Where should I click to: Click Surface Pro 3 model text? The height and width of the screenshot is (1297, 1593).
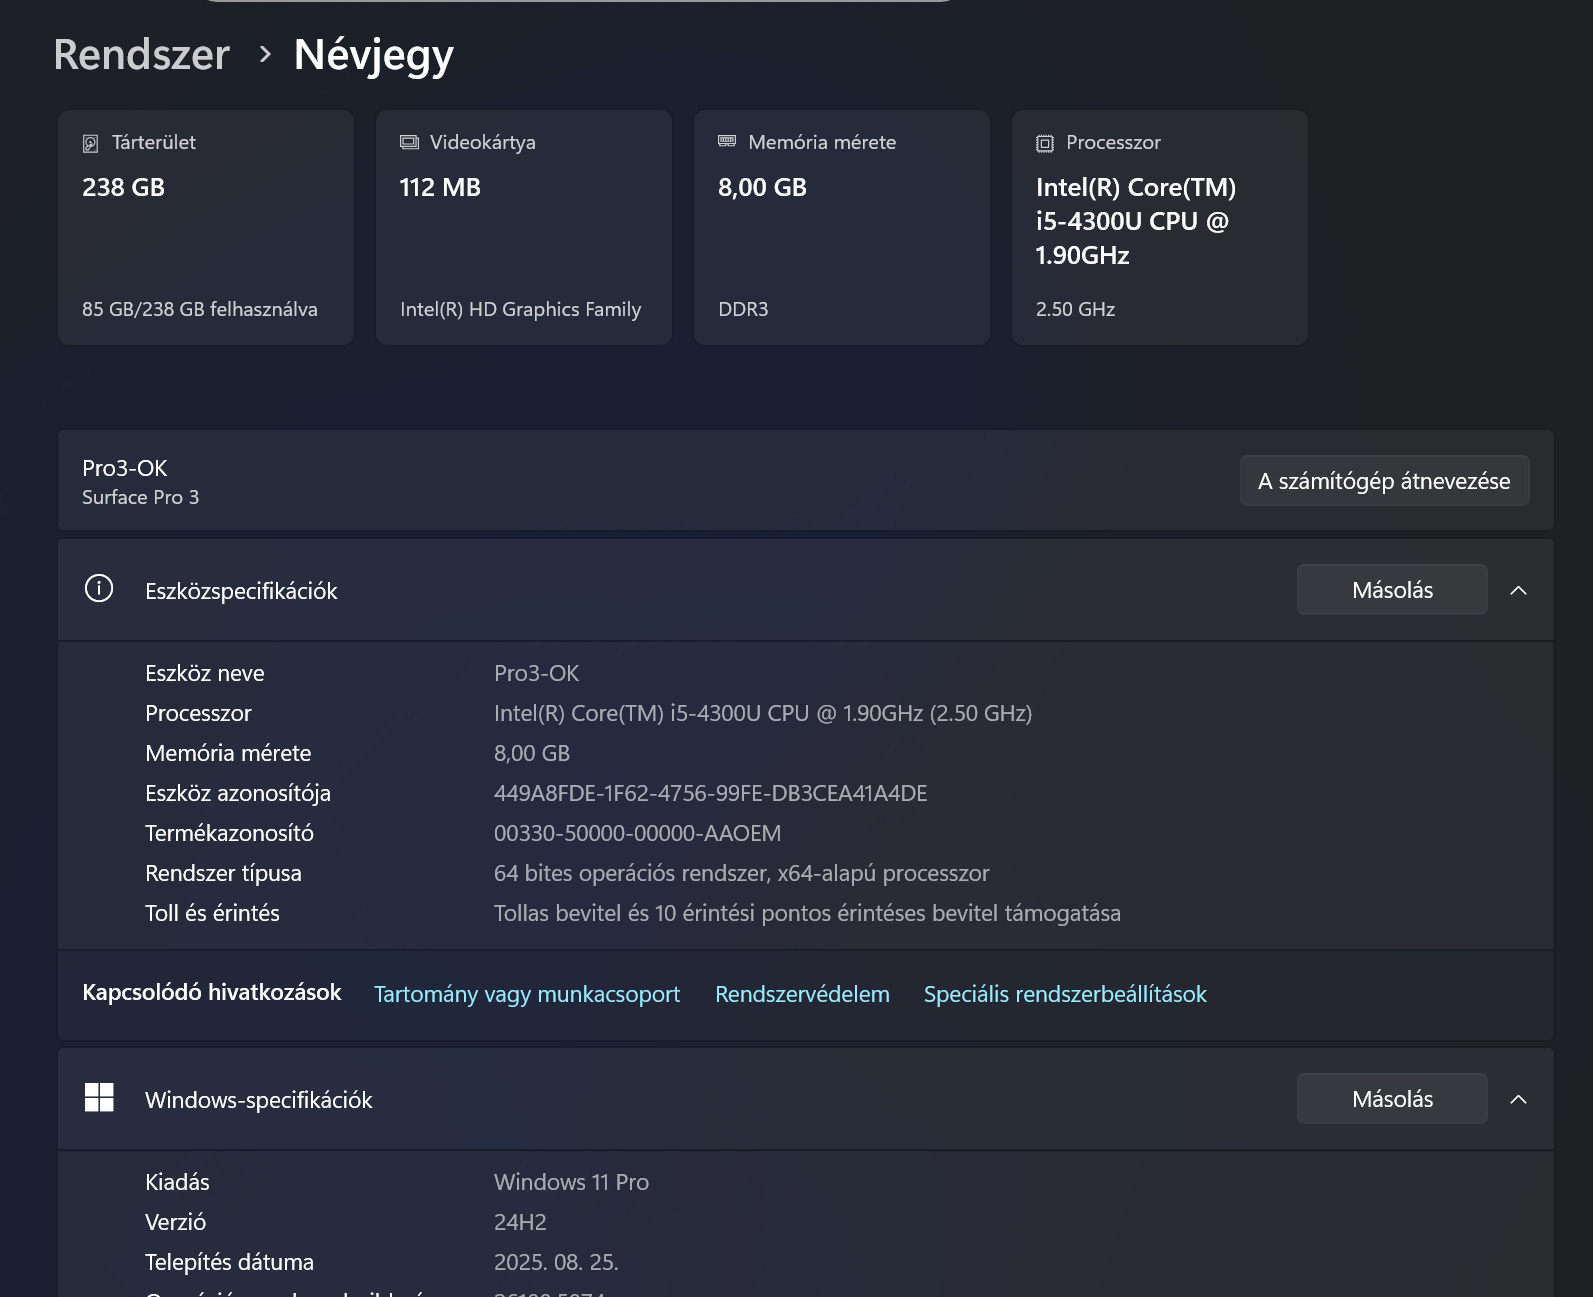pos(140,497)
